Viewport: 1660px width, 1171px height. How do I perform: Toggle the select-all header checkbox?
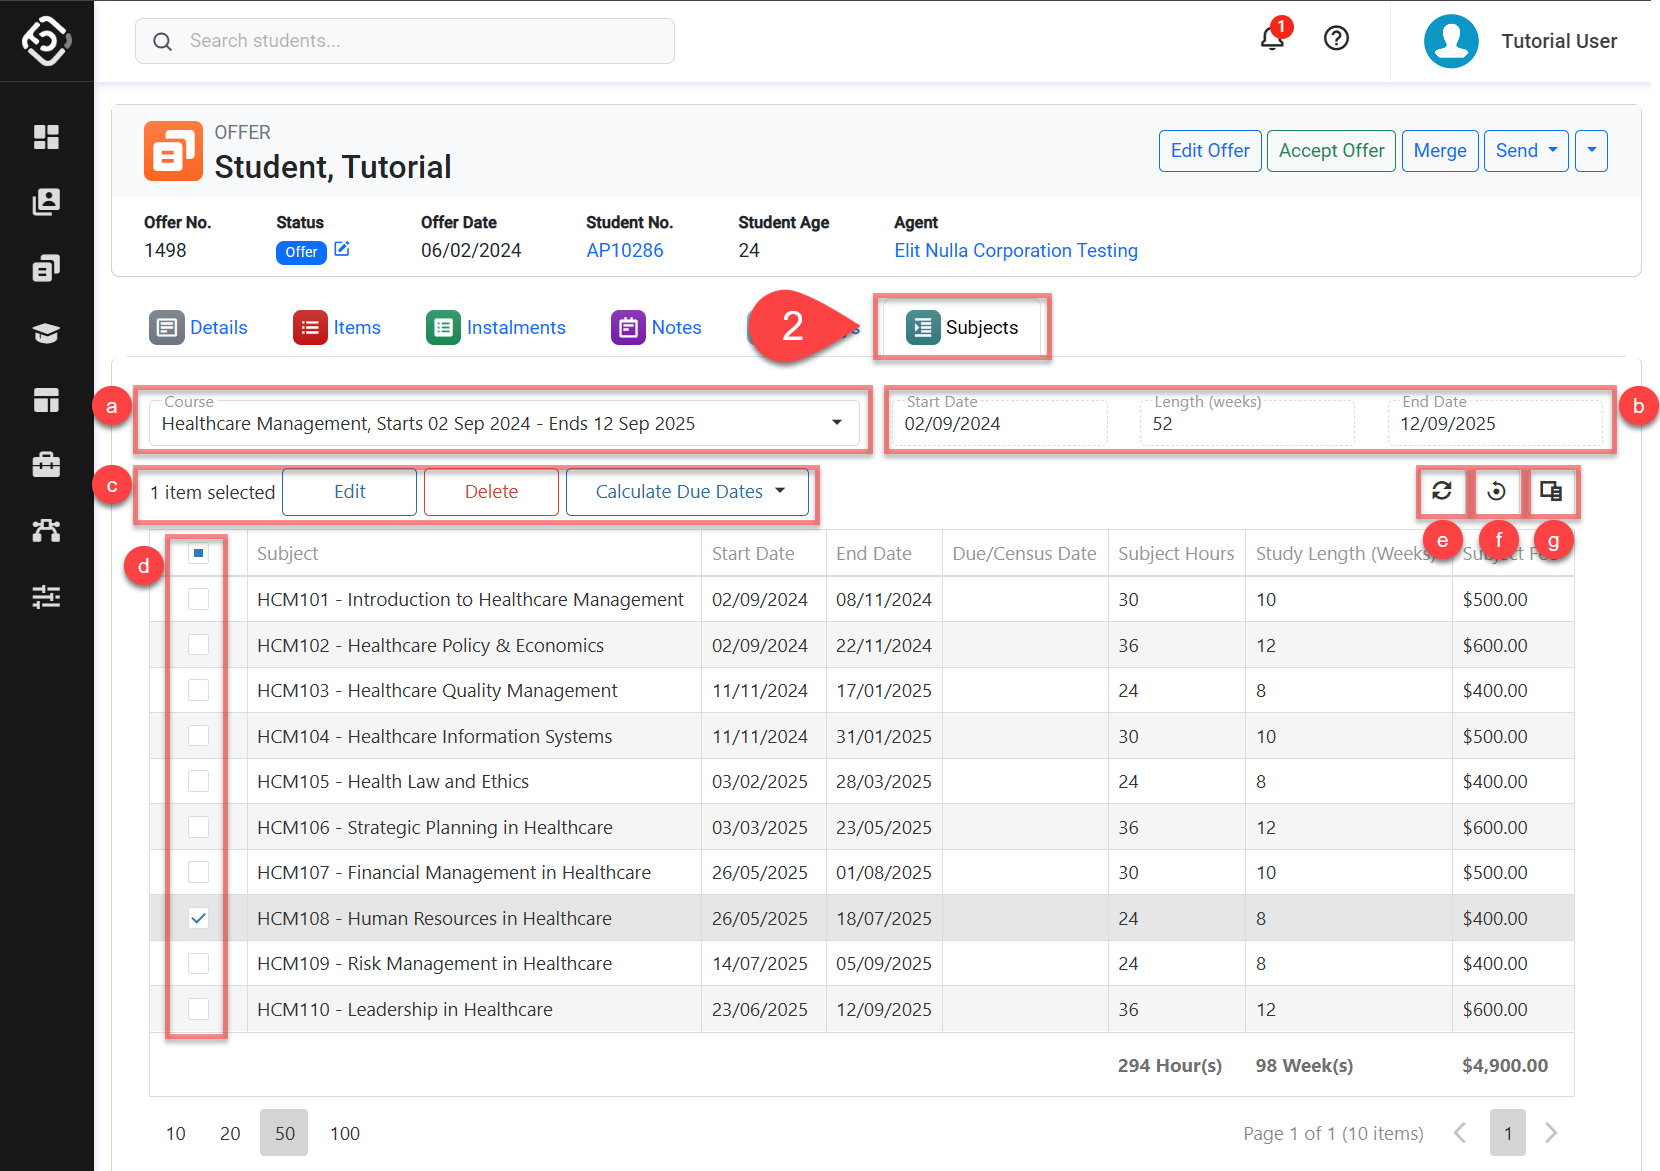pos(198,553)
